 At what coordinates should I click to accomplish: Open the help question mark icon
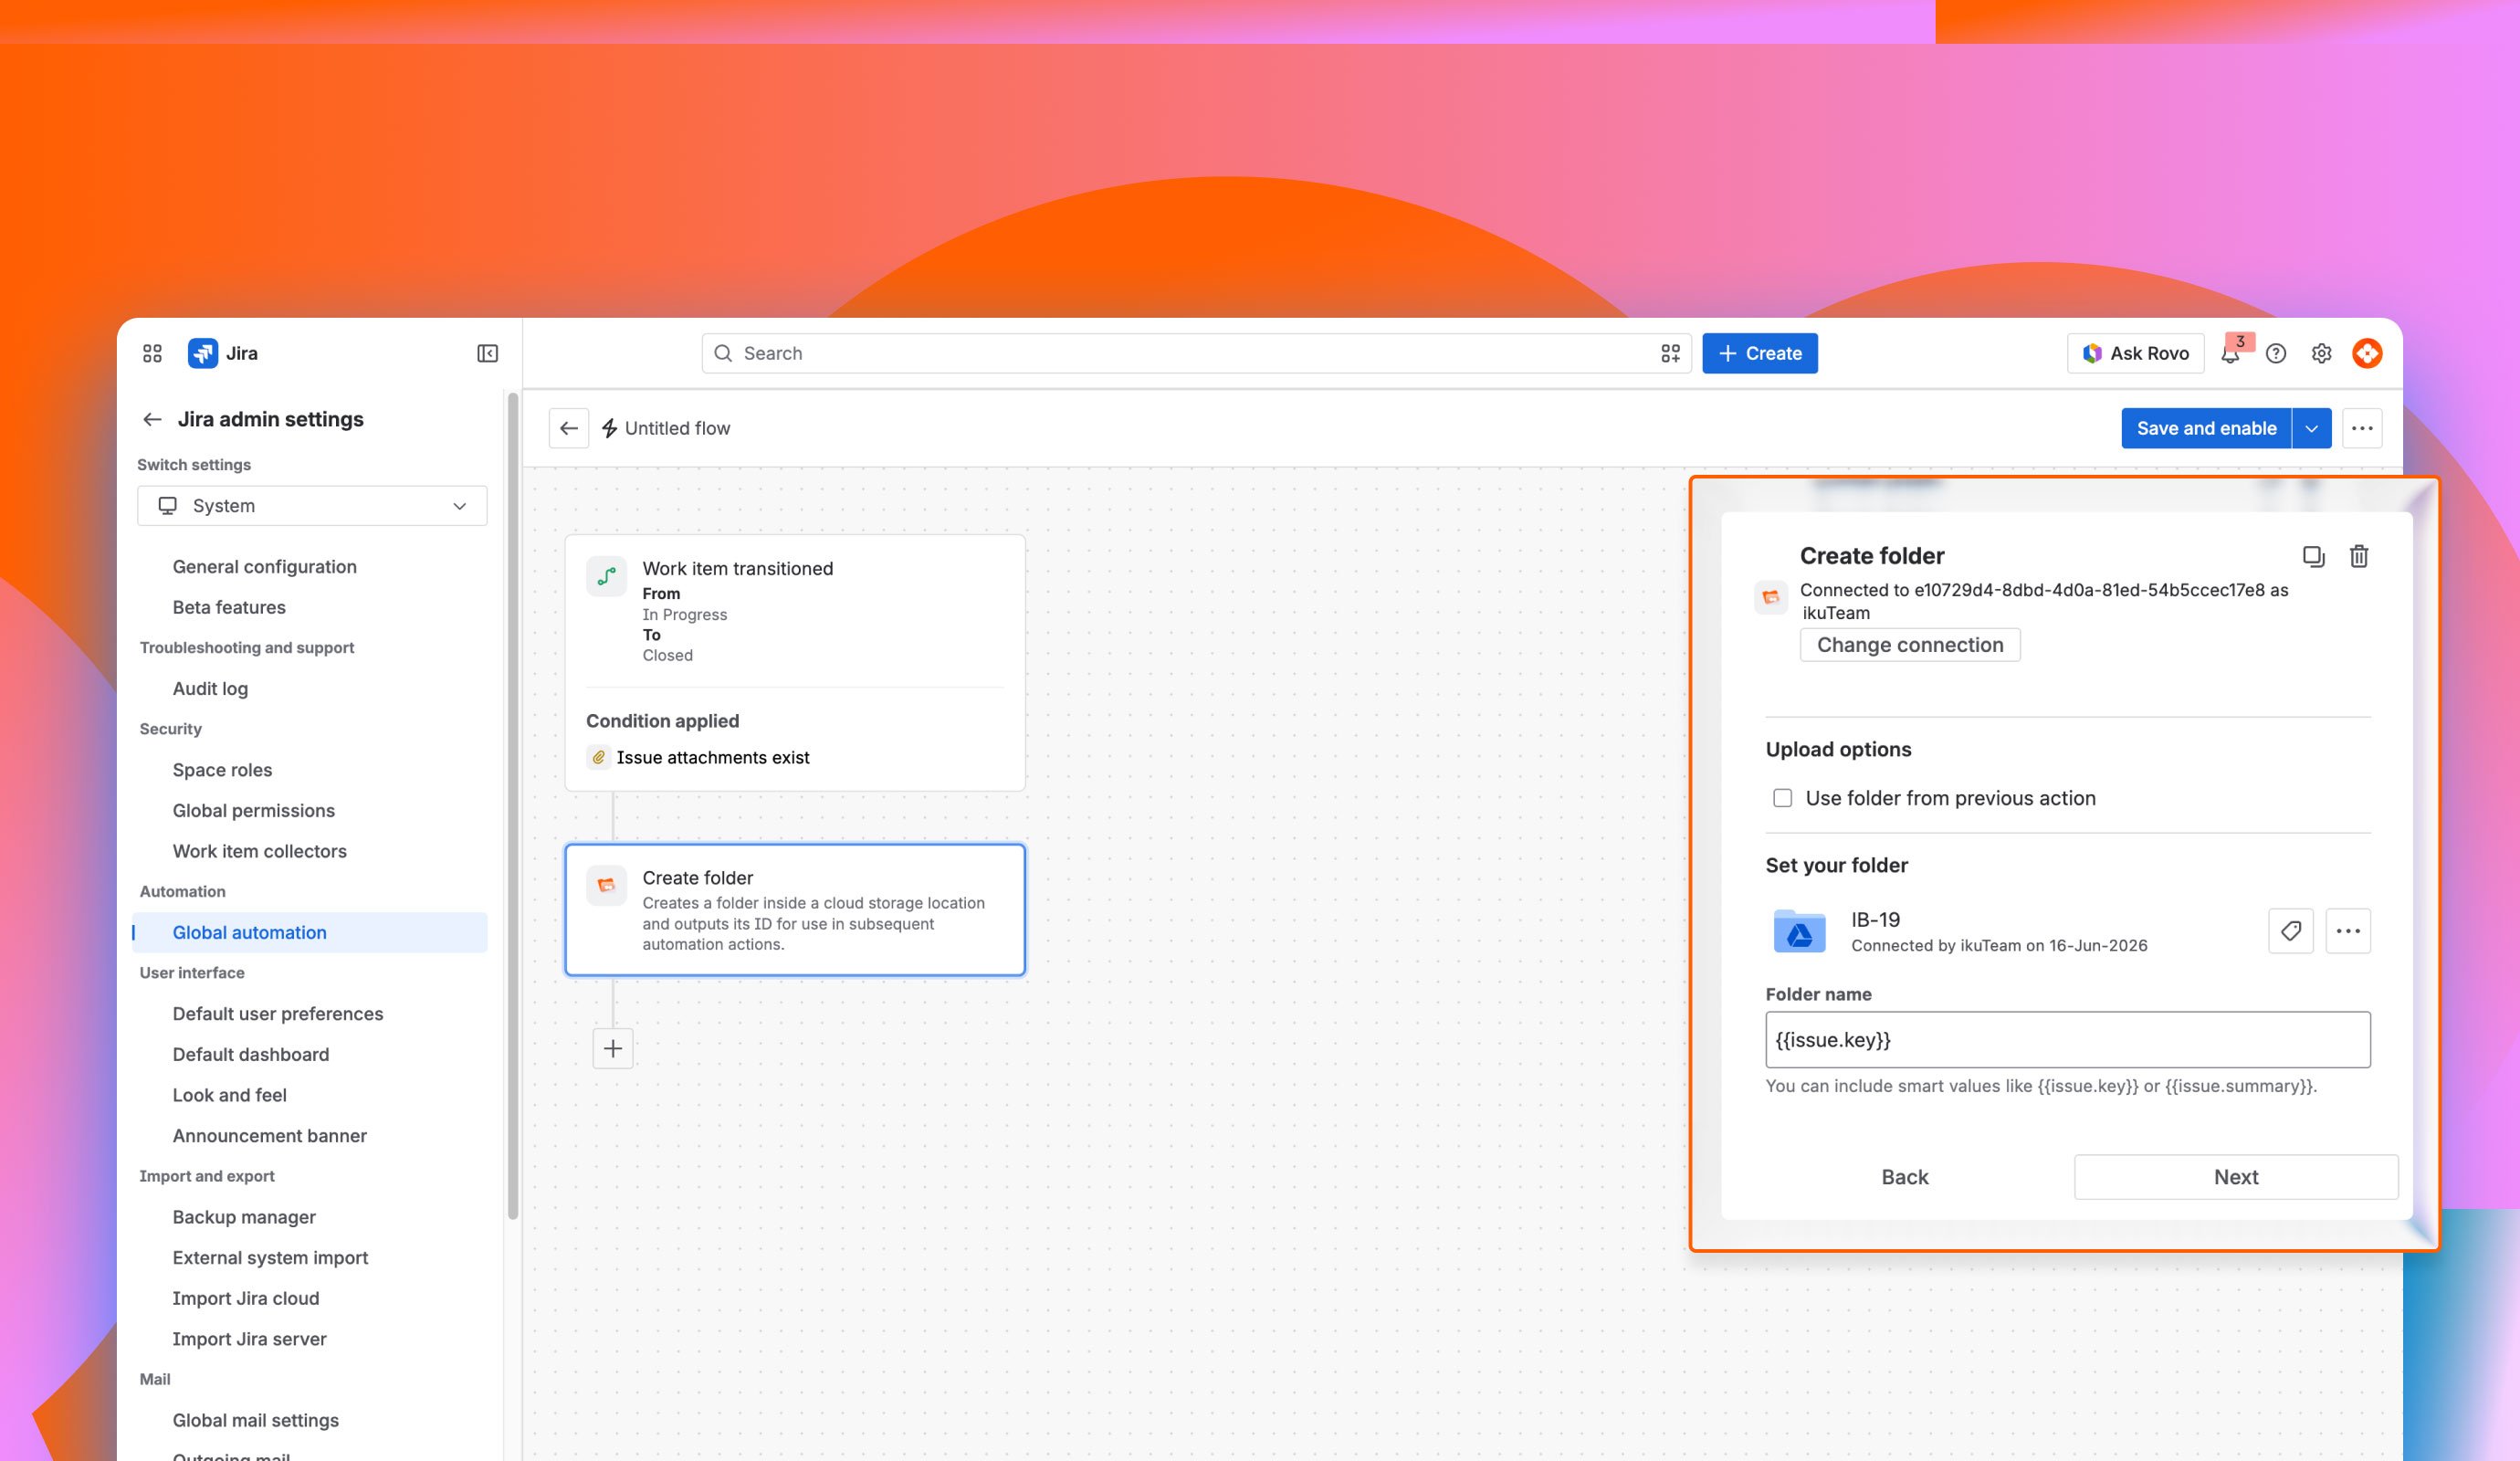point(2276,353)
